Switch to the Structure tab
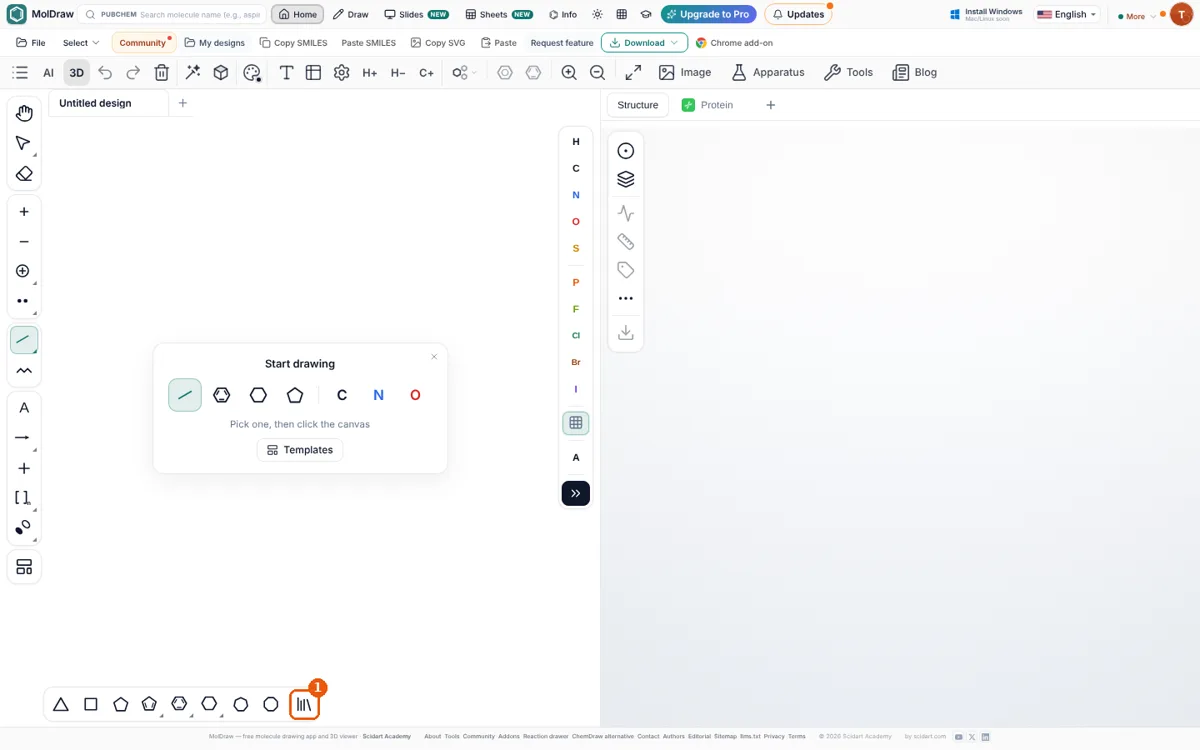This screenshot has width=1200, height=750. point(638,105)
